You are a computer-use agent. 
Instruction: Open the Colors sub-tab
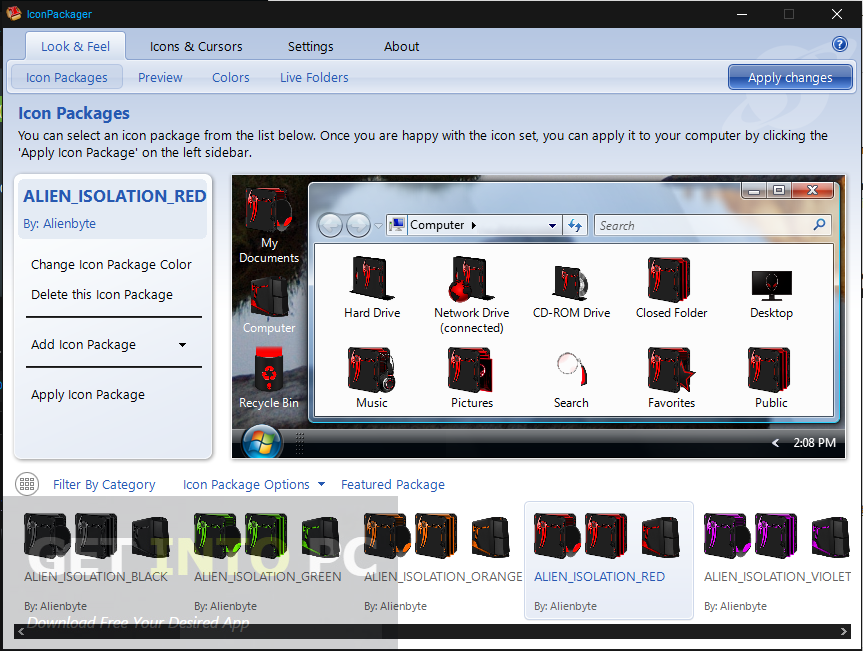pos(230,77)
